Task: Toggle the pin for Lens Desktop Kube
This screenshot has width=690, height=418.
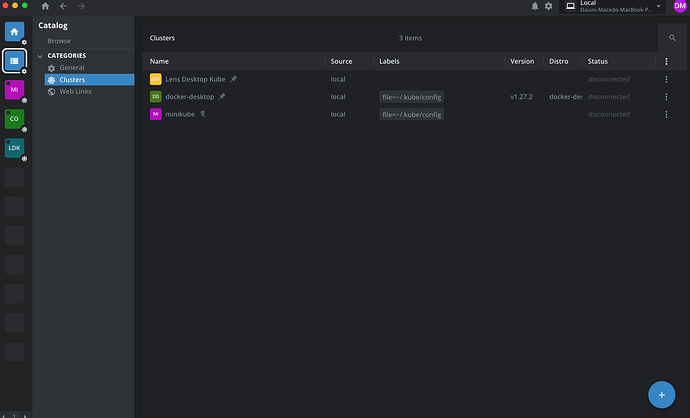Action: [233, 79]
